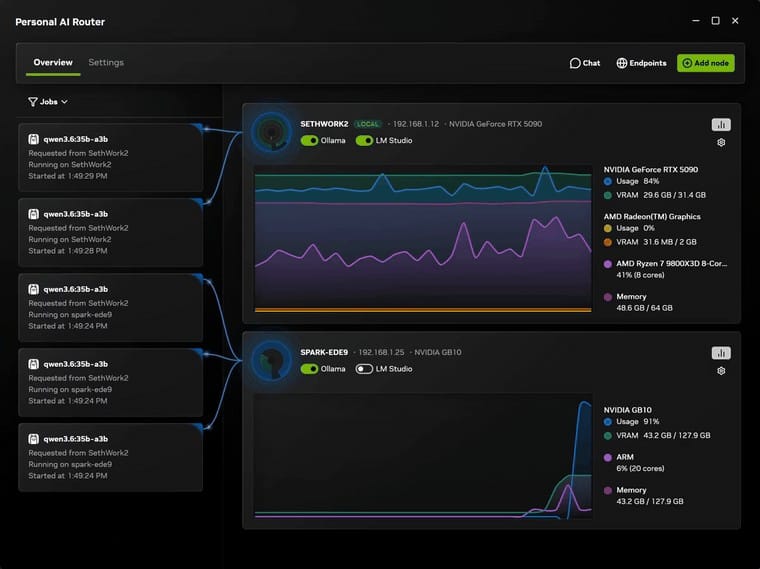Click model icon of job started 1:49:29 PM
The image size is (760, 569).
[x=33, y=139]
